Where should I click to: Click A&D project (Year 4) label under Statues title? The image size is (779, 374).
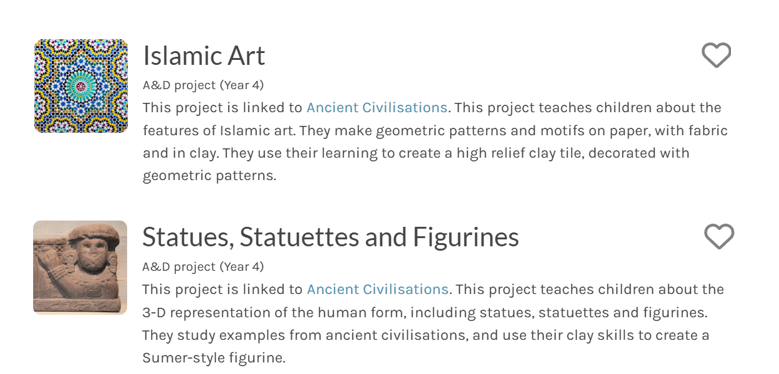(x=203, y=267)
